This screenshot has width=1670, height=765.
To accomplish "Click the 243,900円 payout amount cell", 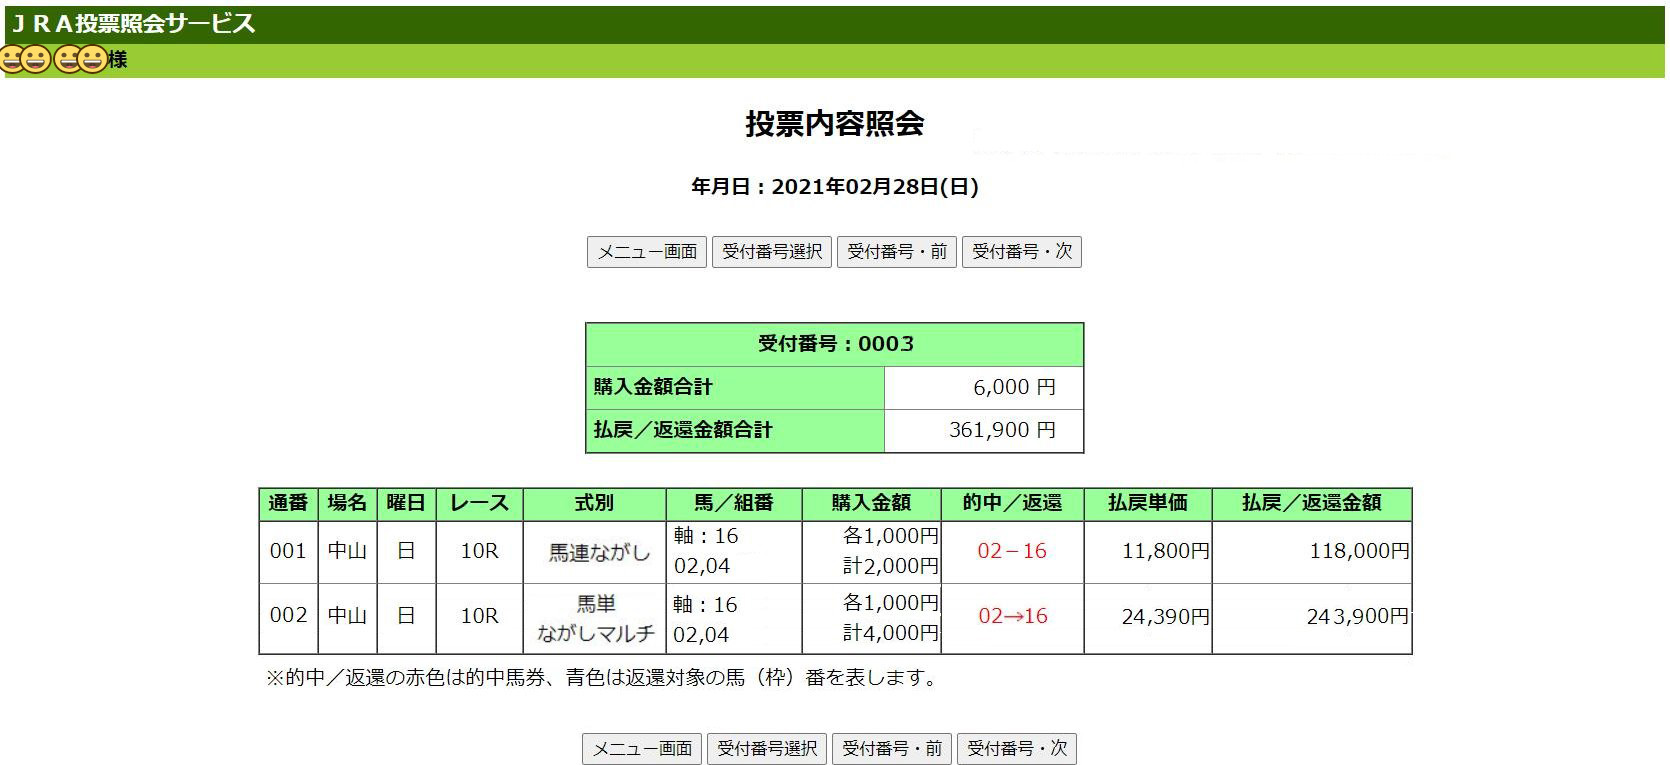I will [x=1357, y=617].
